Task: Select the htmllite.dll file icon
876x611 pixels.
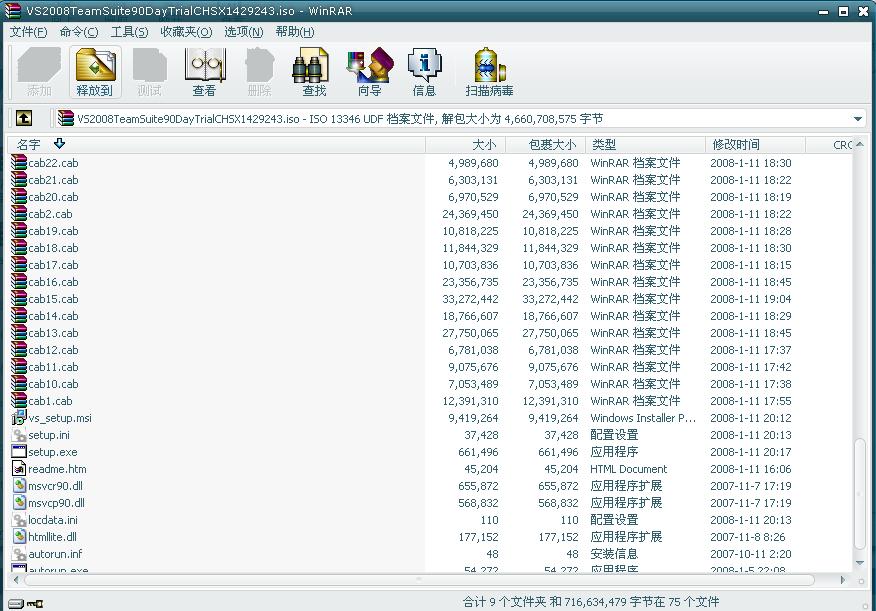Action: point(19,536)
